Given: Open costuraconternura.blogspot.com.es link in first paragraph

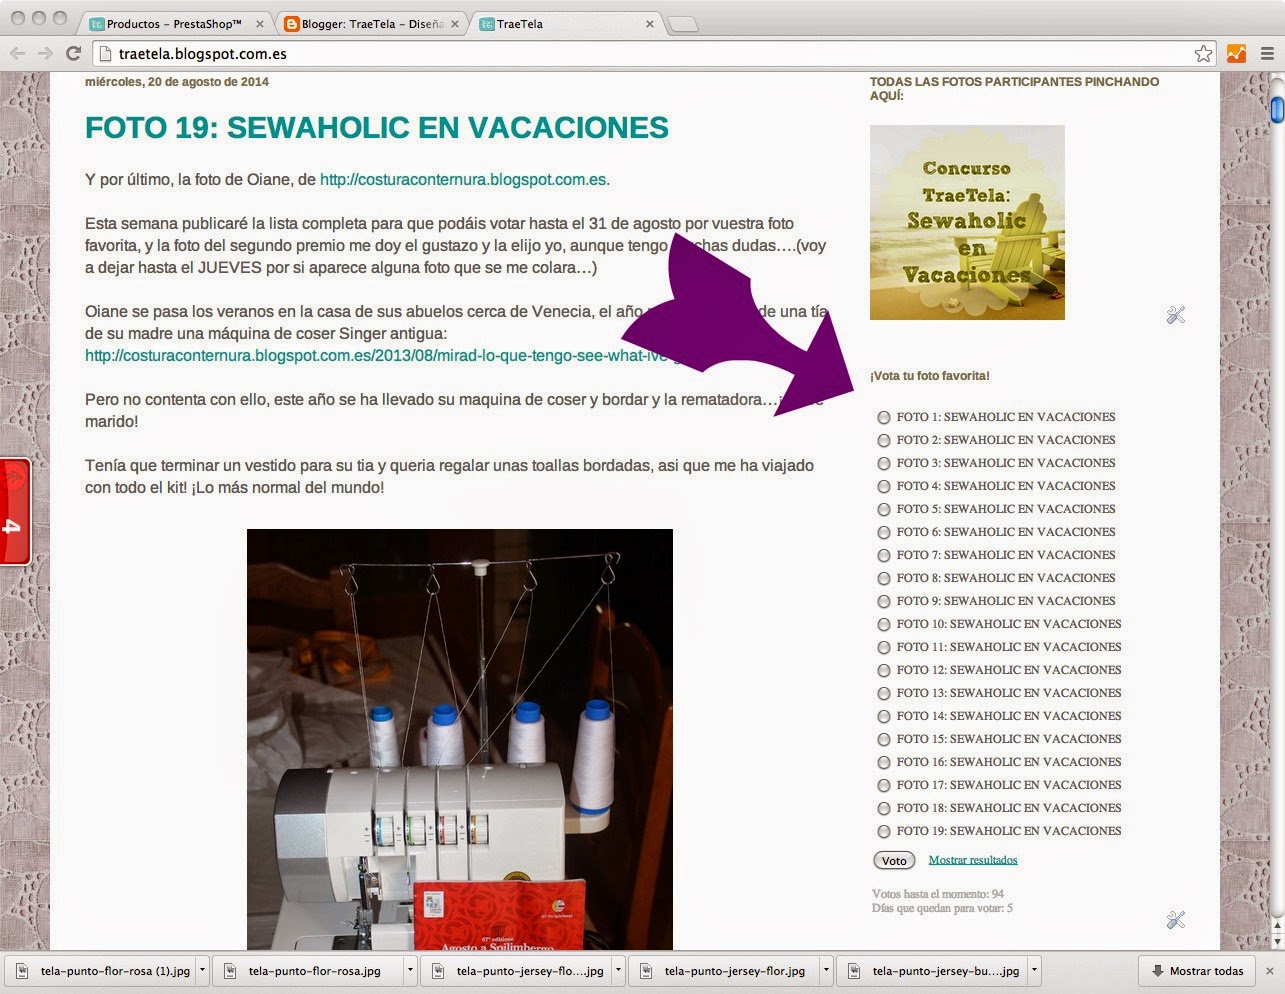Looking at the screenshot, I should point(463,180).
